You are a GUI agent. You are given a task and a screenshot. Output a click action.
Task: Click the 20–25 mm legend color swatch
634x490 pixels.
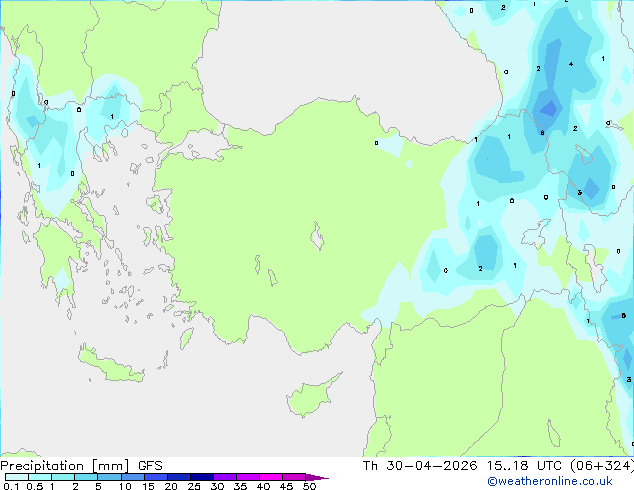coord(179,477)
